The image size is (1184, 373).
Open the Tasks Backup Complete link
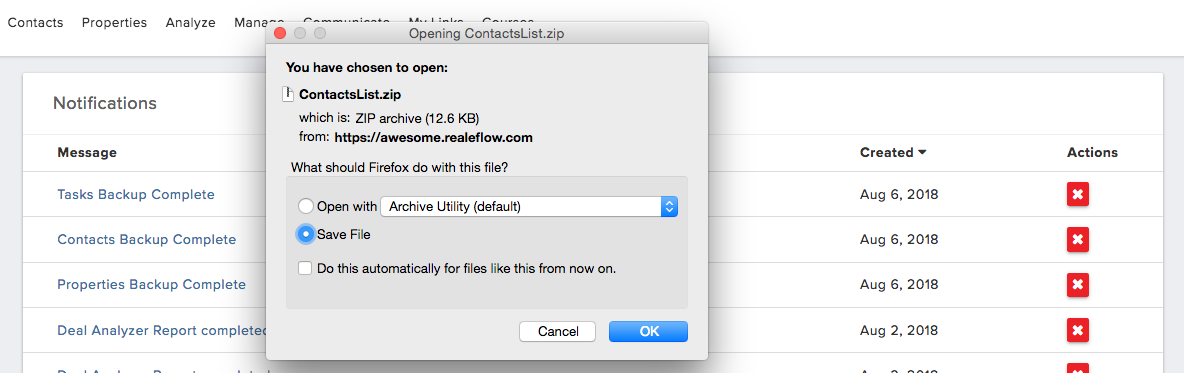136,194
